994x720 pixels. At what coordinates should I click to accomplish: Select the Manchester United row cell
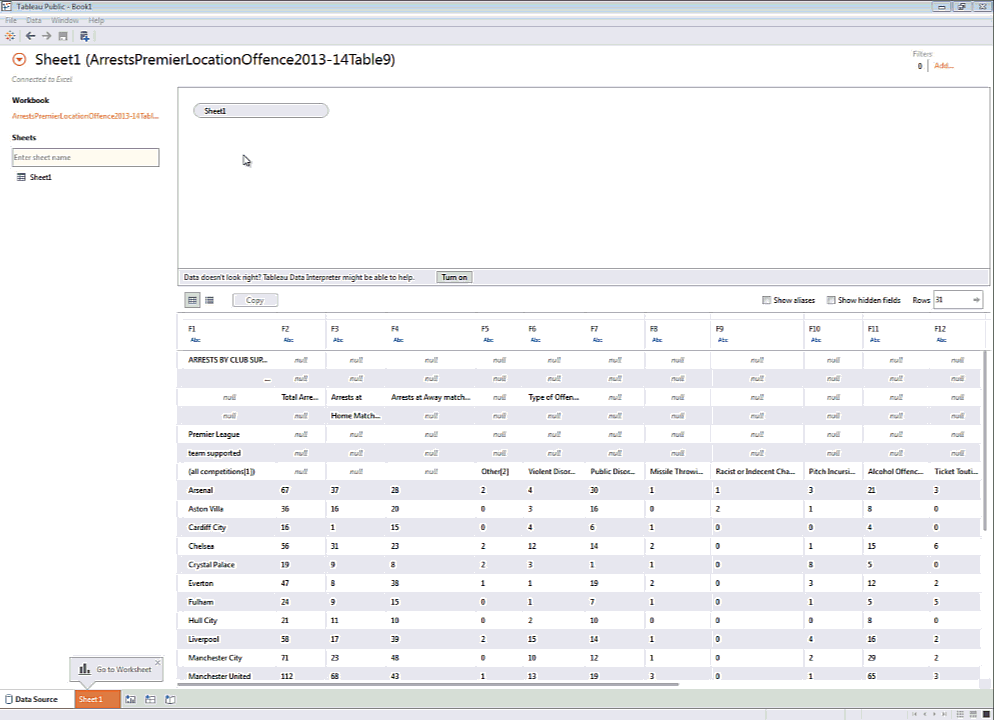[x=219, y=676]
